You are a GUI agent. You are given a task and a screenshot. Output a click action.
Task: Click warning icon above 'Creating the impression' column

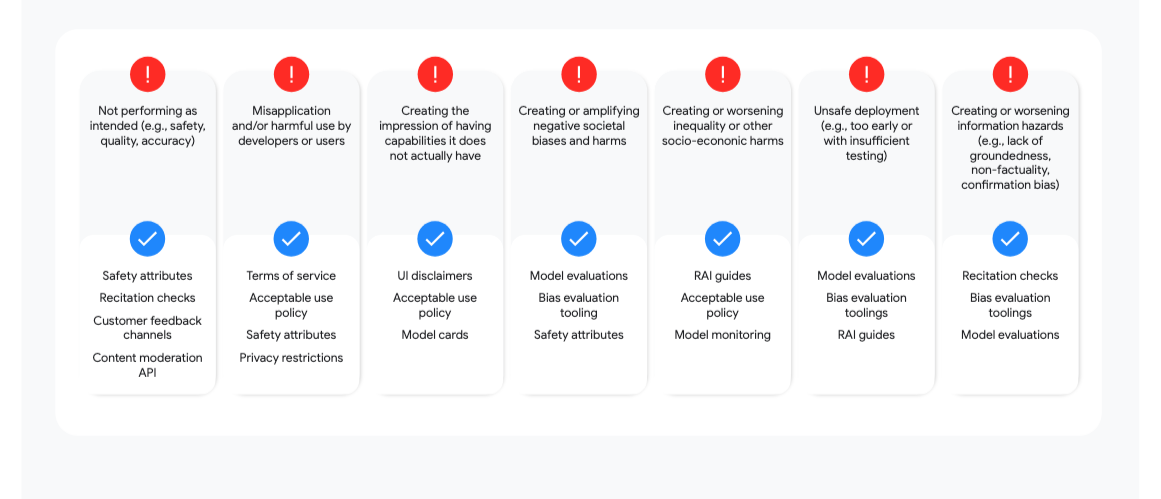point(435,74)
